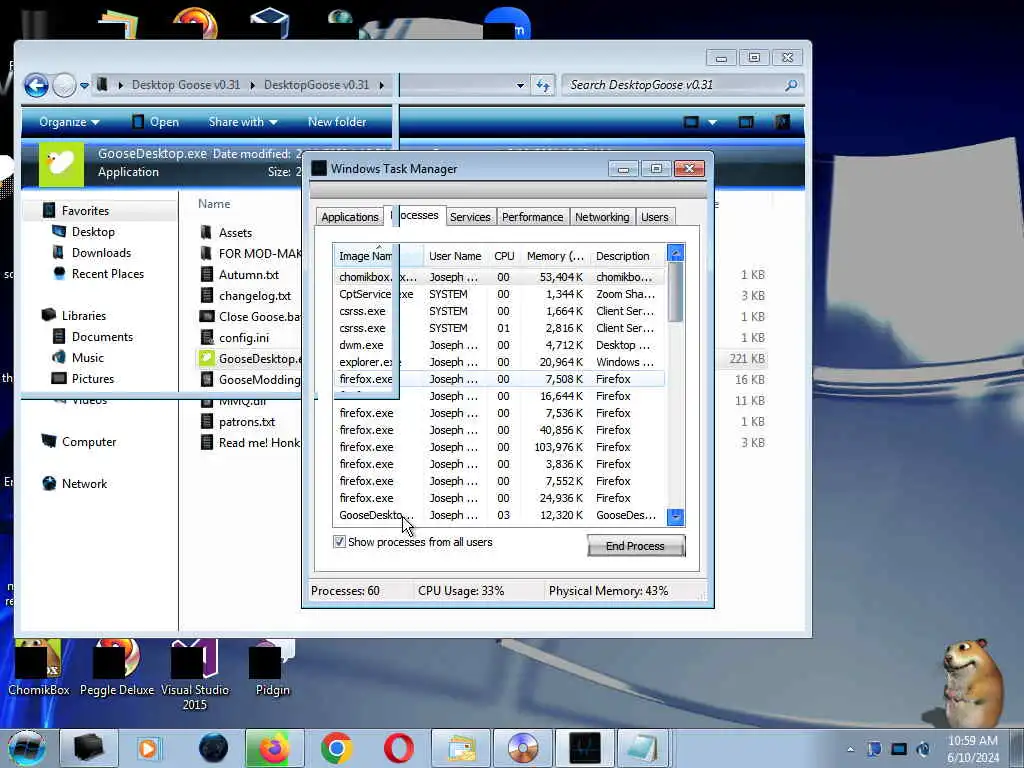Select Favorites in the navigation pane
1024x768 pixels.
coord(85,211)
